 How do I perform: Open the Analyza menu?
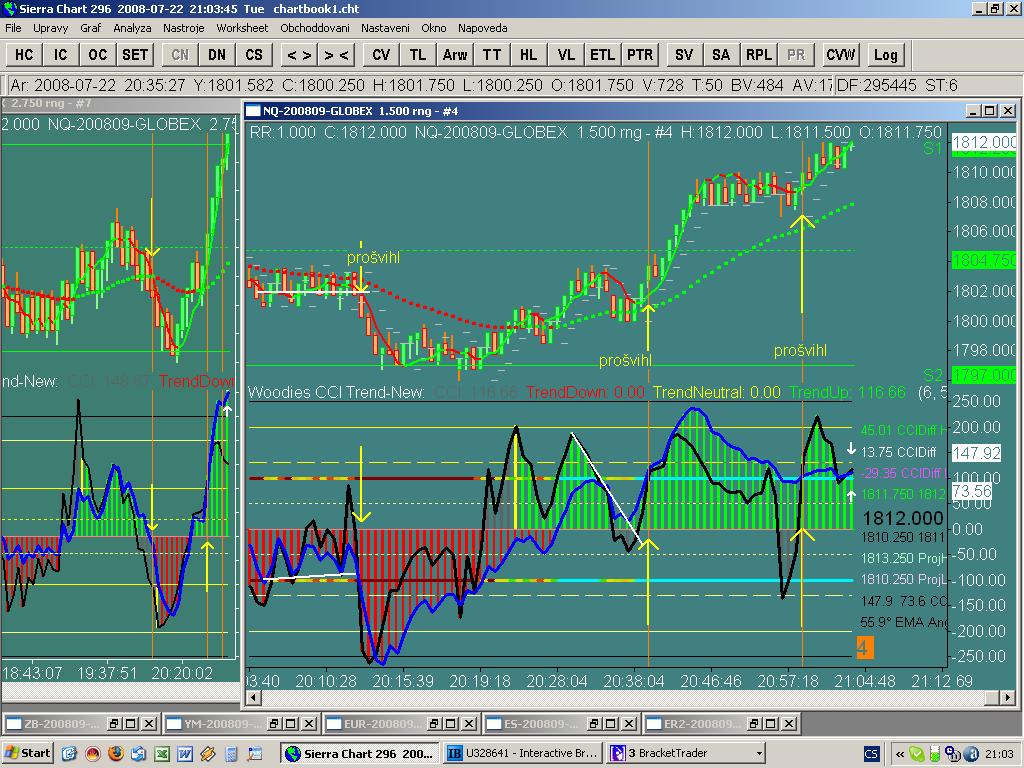132,28
